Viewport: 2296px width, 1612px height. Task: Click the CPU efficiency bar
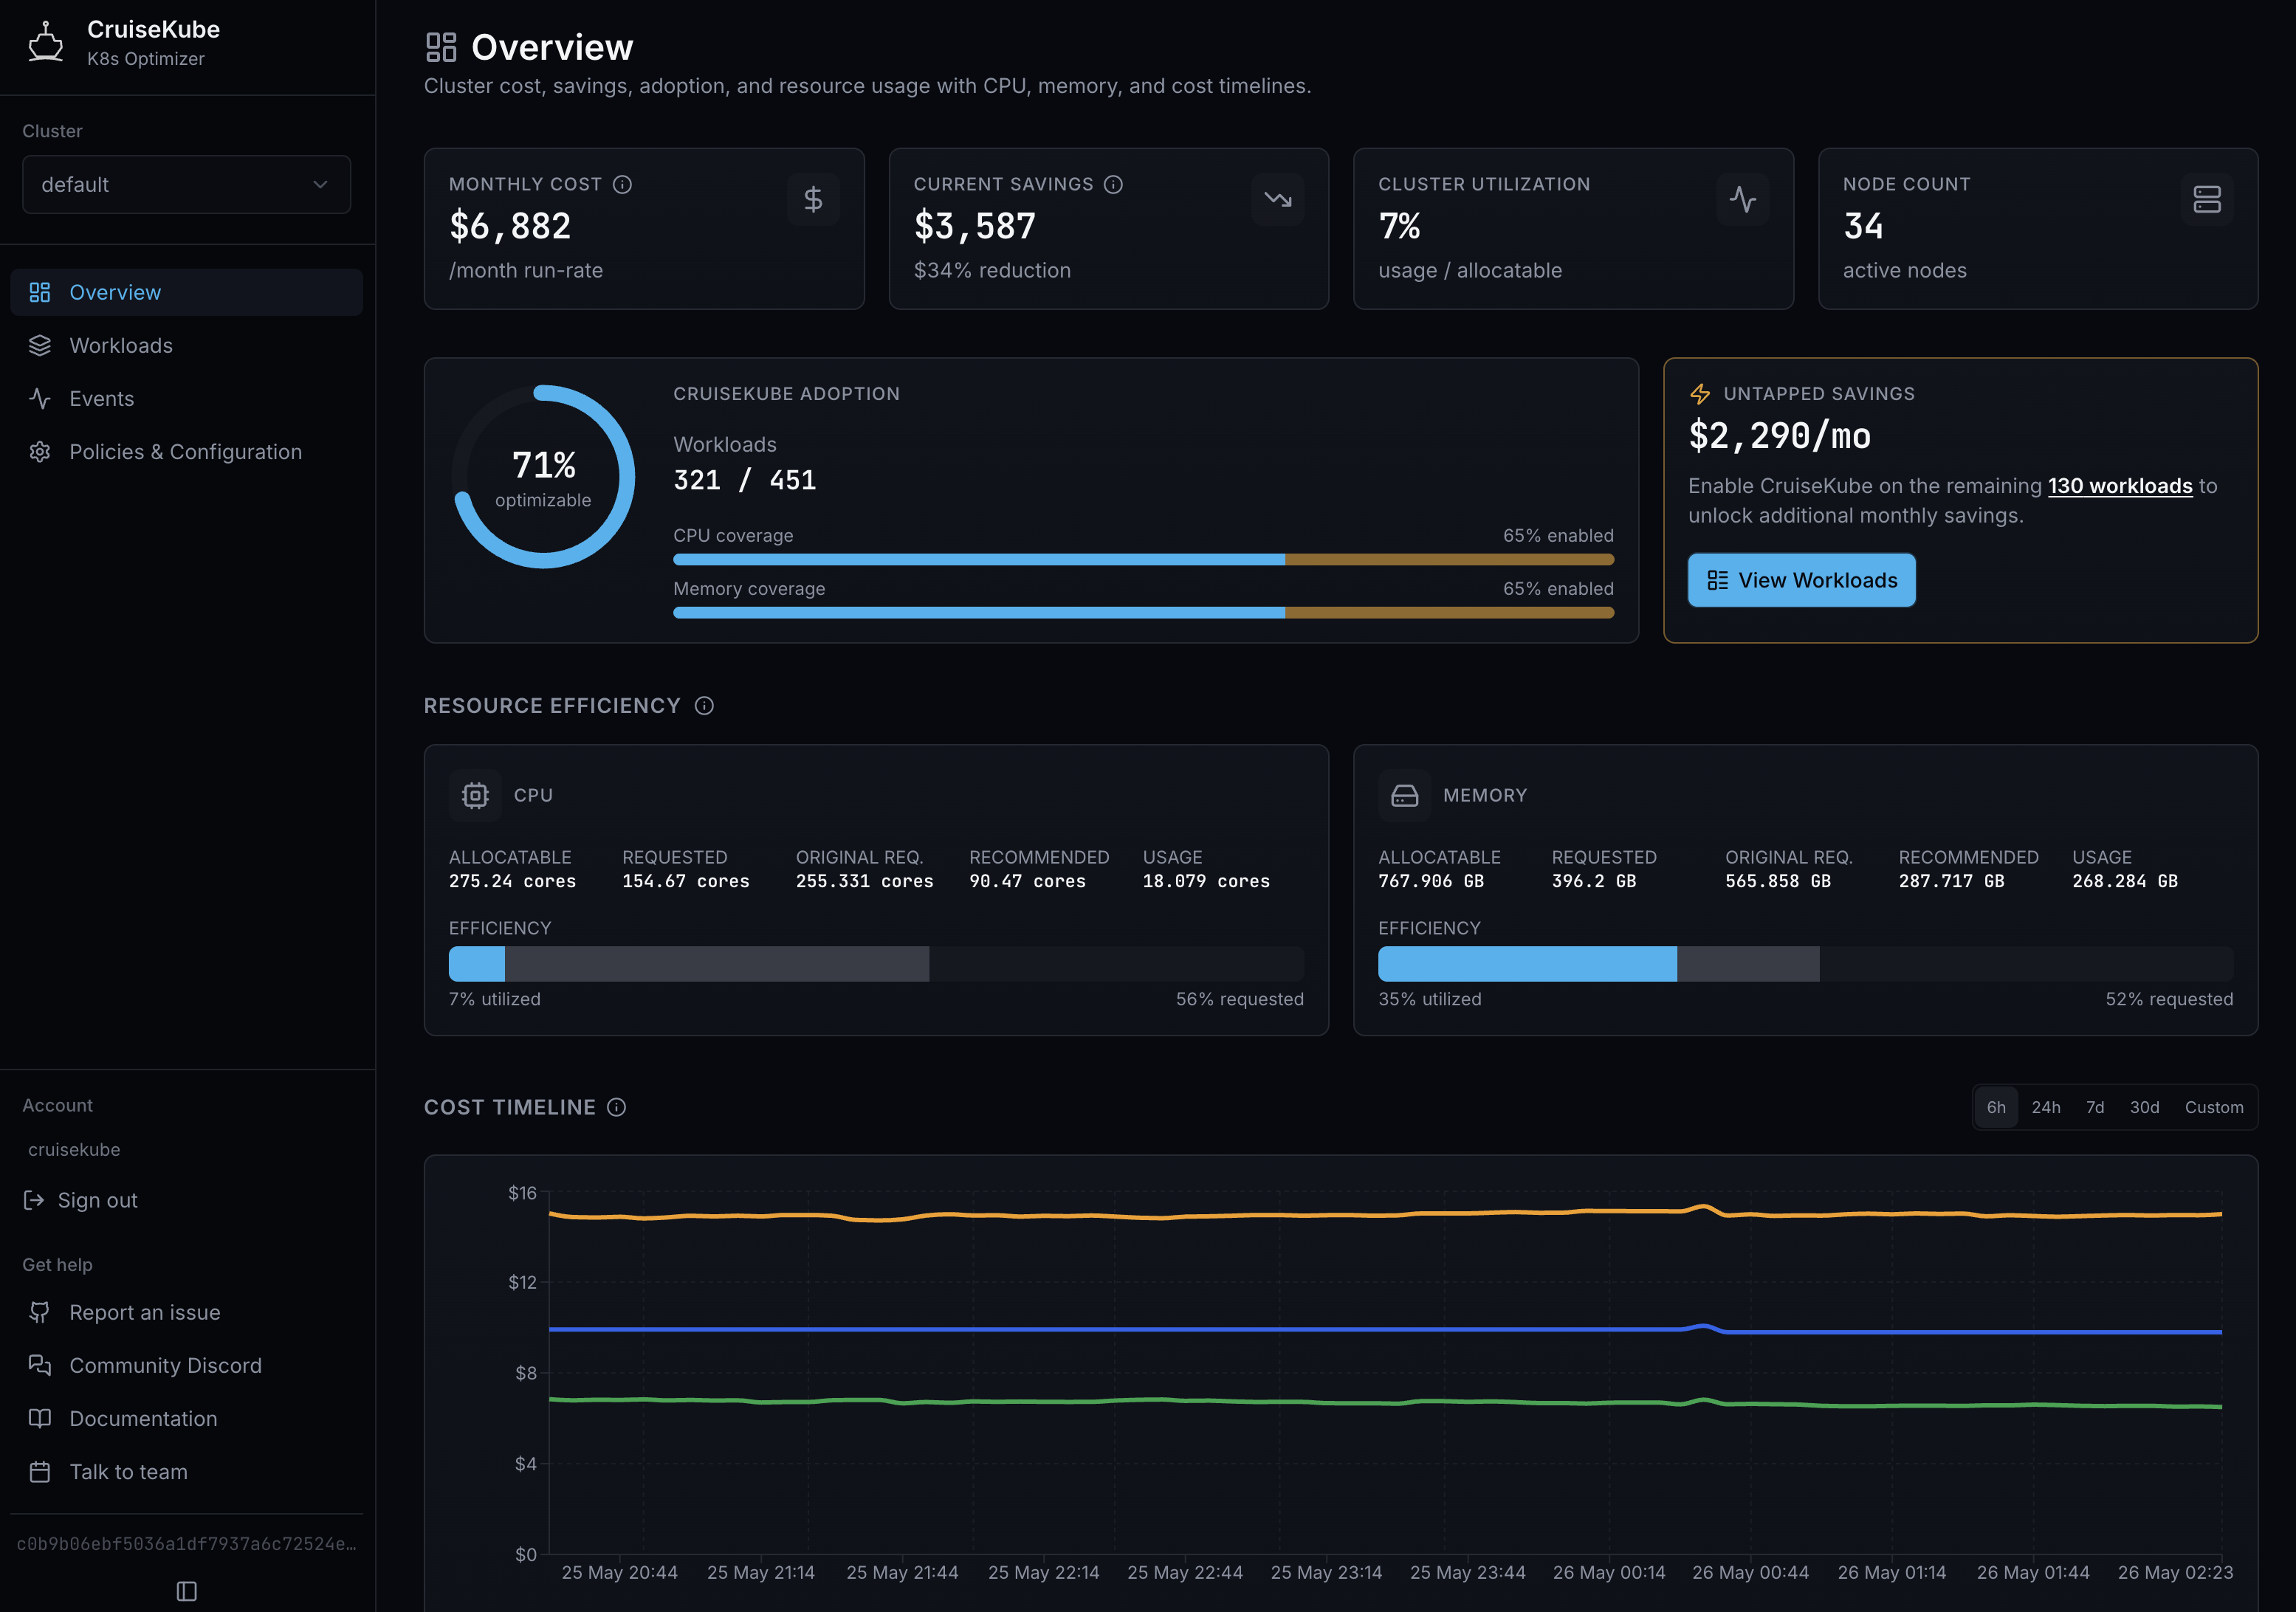(876, 964)
